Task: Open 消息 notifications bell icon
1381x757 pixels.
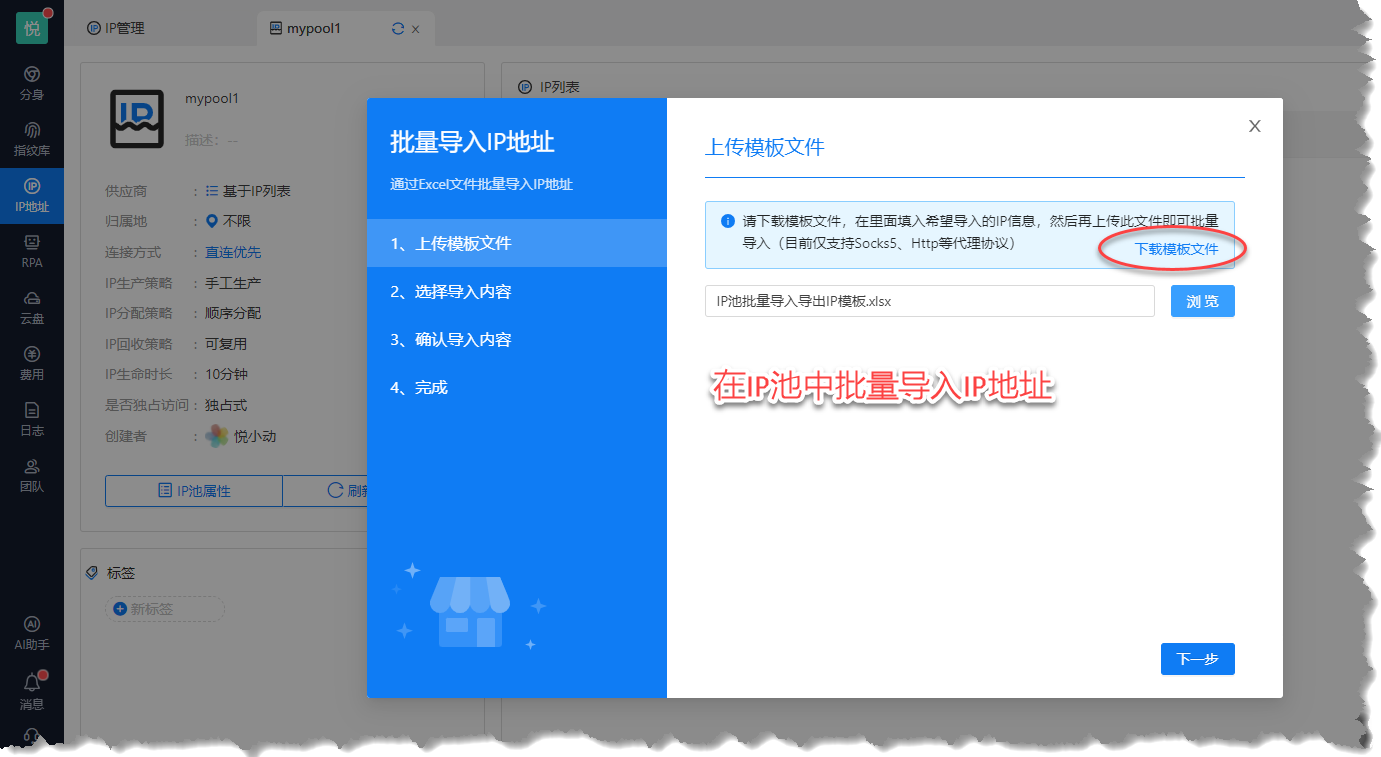Action: (x=32, y=690)
